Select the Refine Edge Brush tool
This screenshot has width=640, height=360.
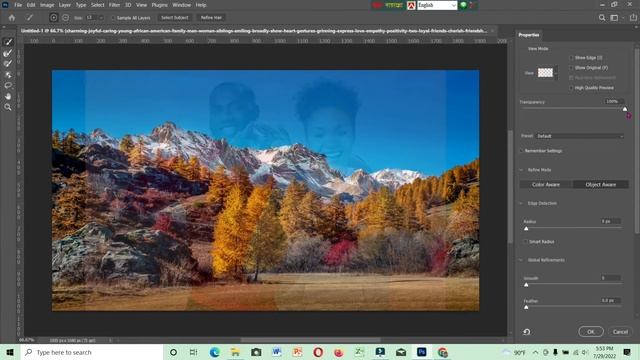click(8, 53)
